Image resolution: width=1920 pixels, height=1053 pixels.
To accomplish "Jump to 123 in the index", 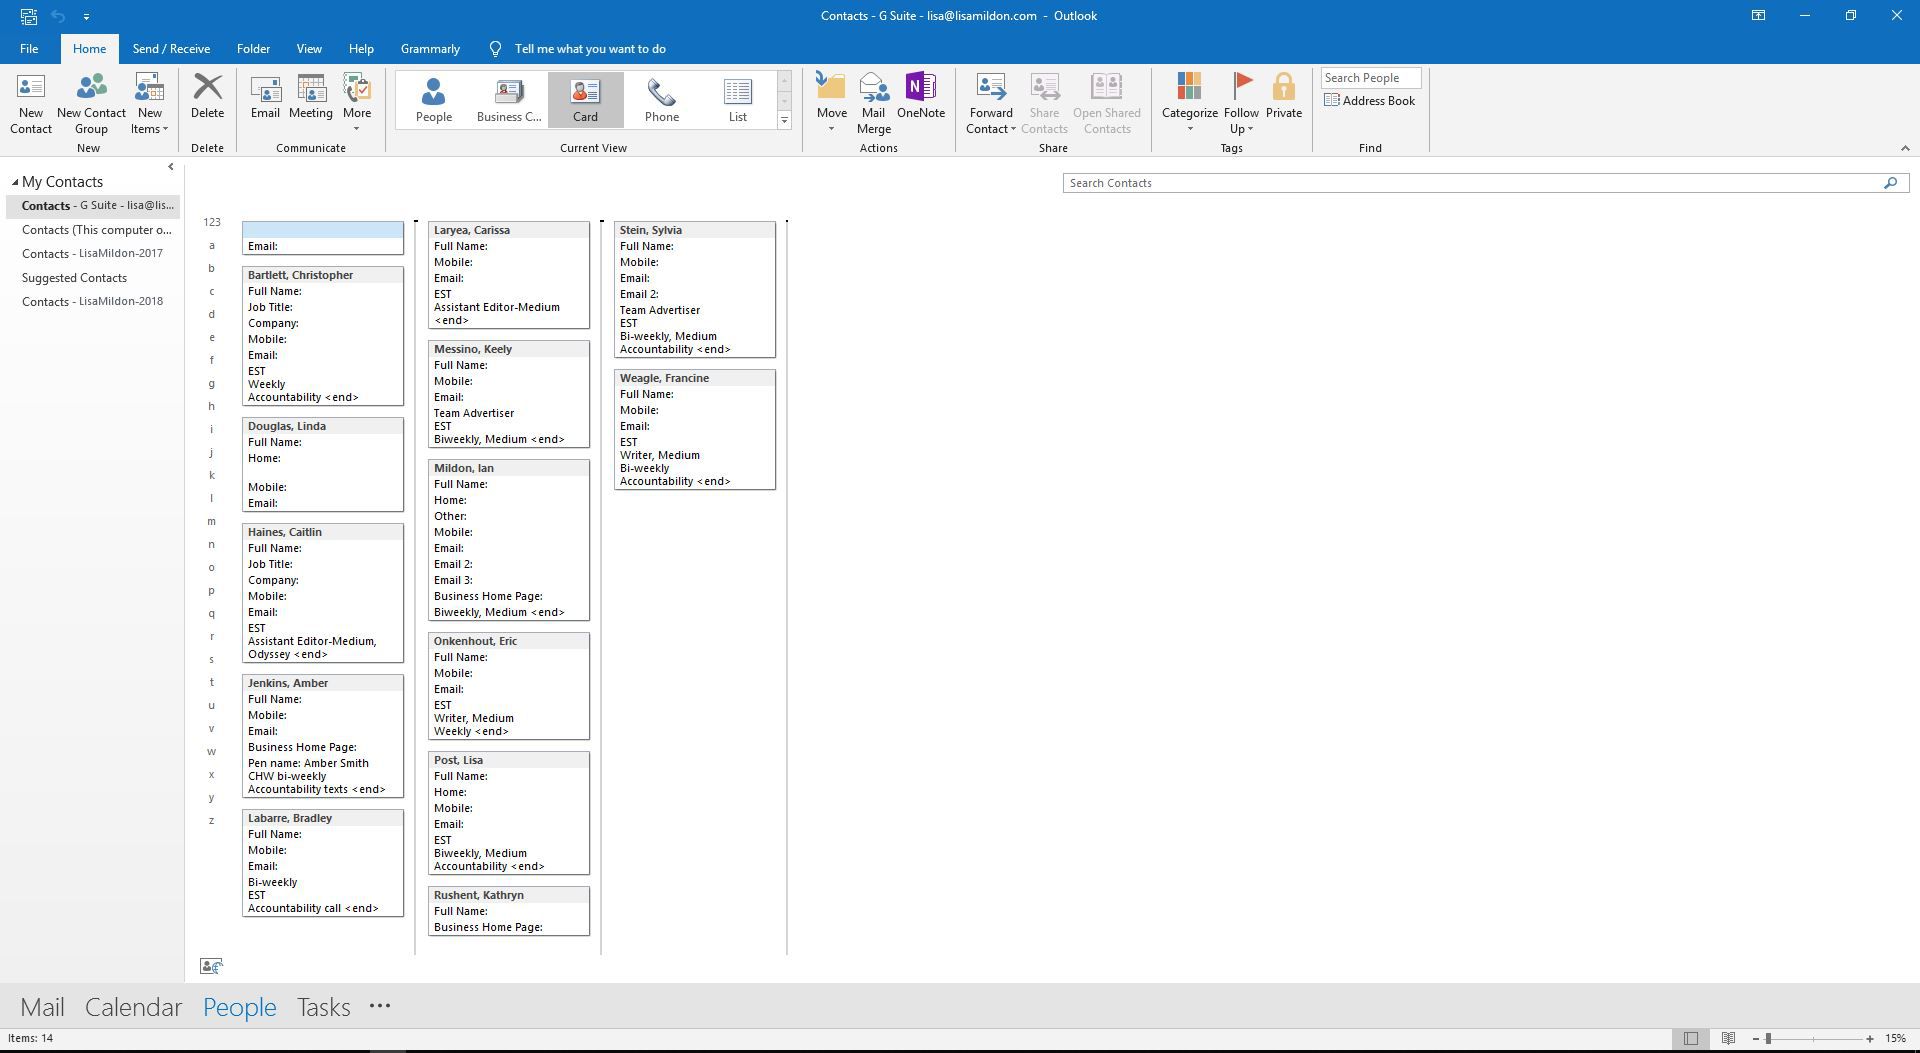I will (x=212, y=223).
